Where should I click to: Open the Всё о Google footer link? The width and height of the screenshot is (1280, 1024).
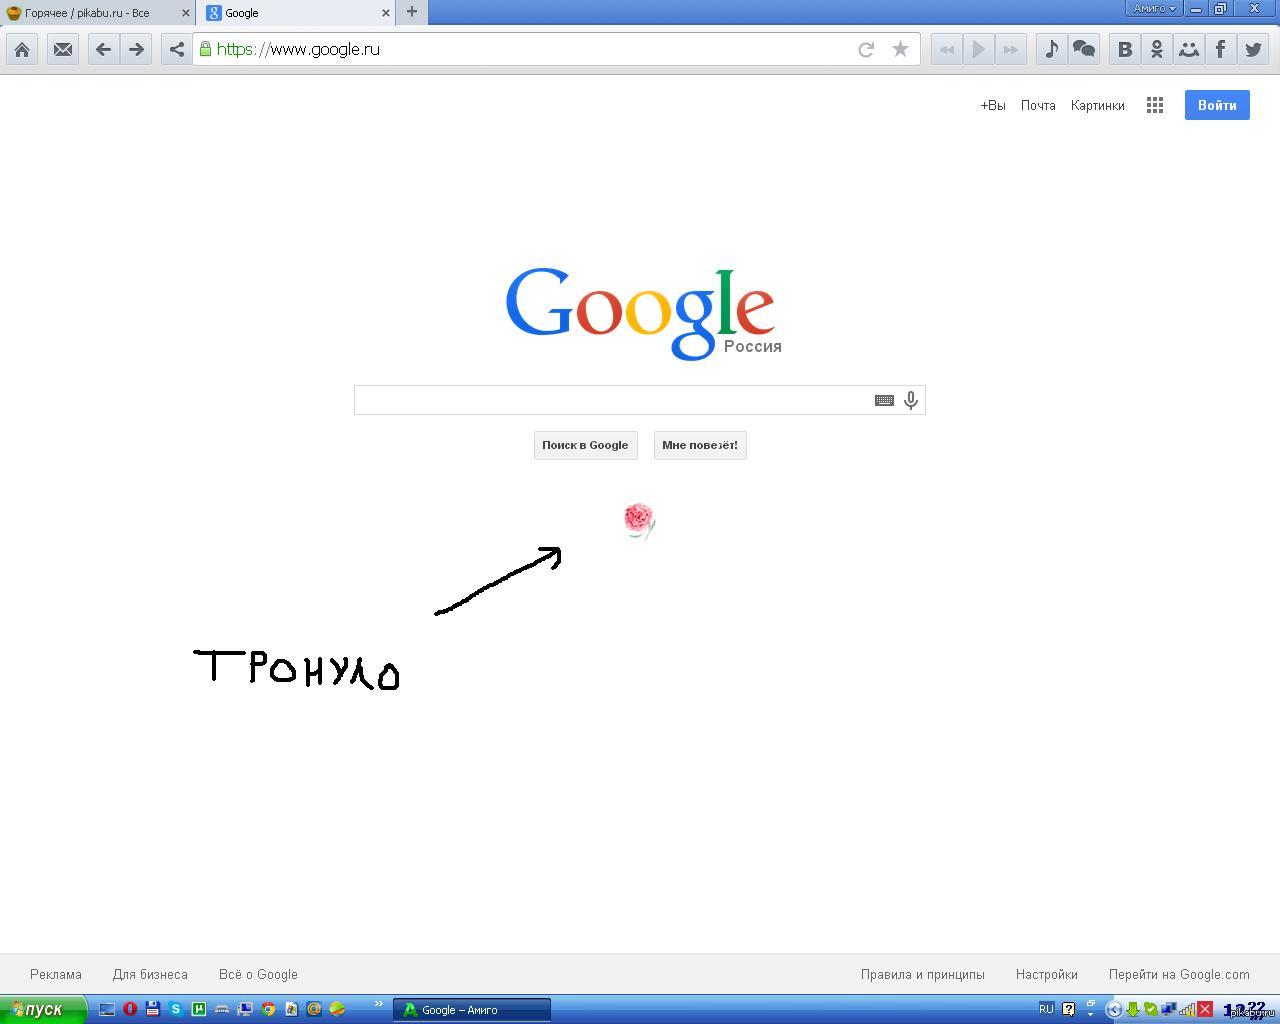(258, 974)
